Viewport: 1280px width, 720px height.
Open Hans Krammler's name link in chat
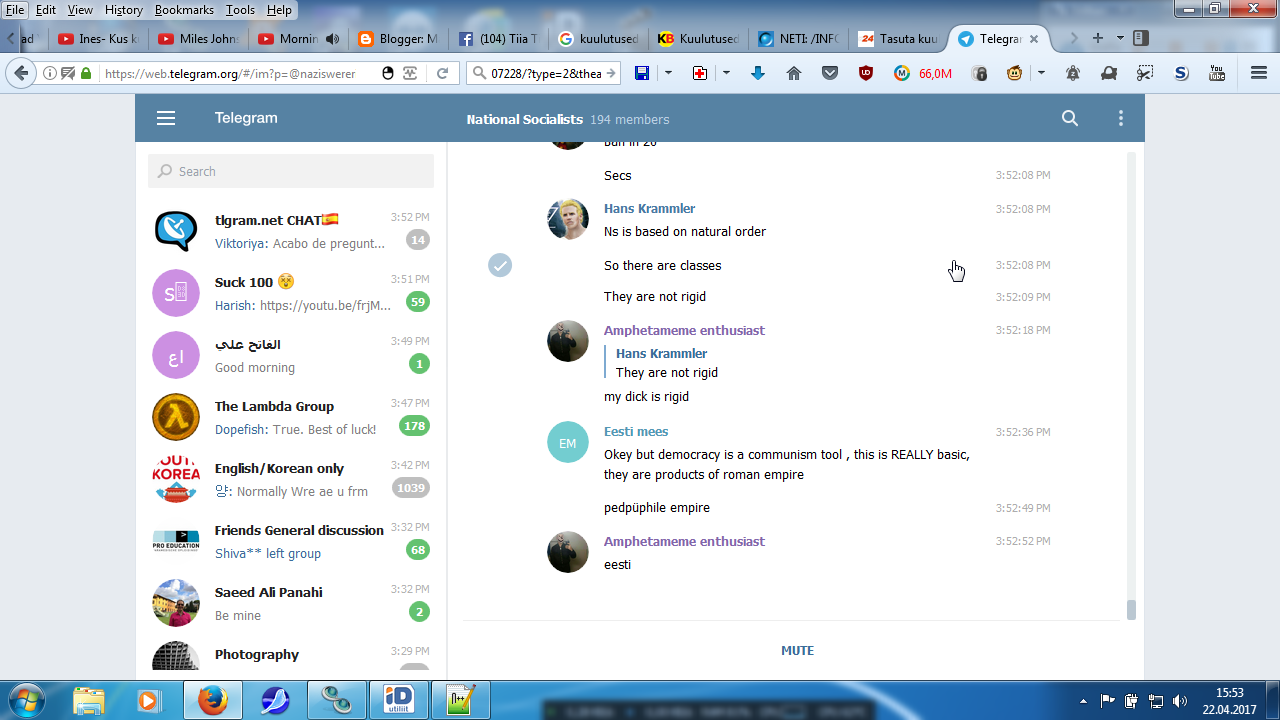point(649,209)
